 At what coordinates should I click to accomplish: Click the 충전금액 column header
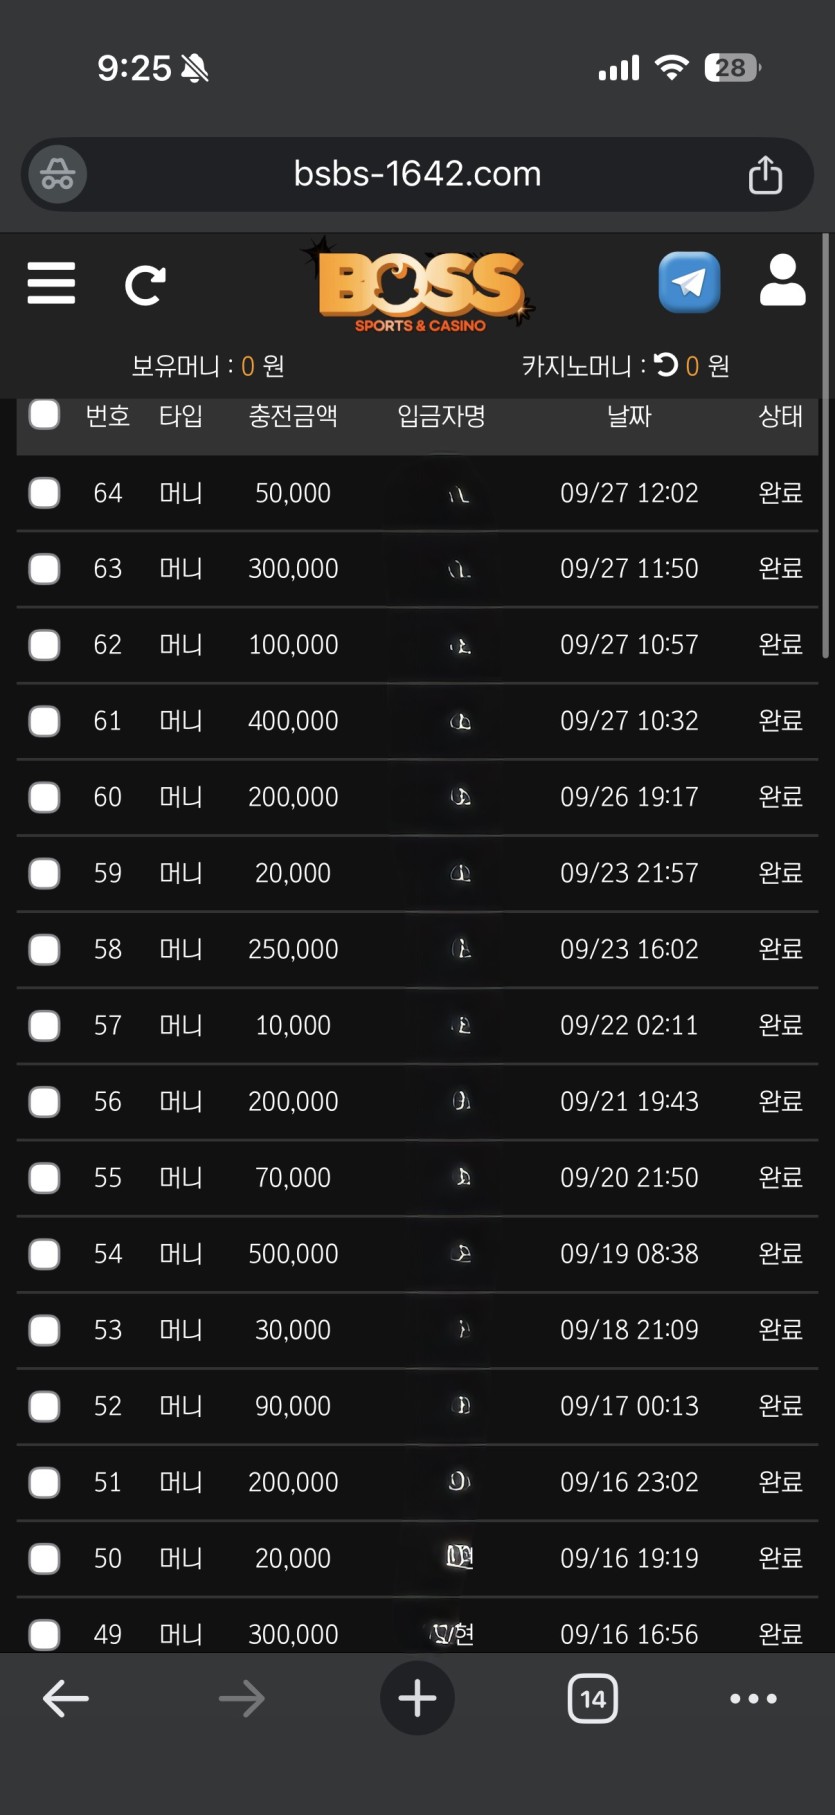[292, 416]
